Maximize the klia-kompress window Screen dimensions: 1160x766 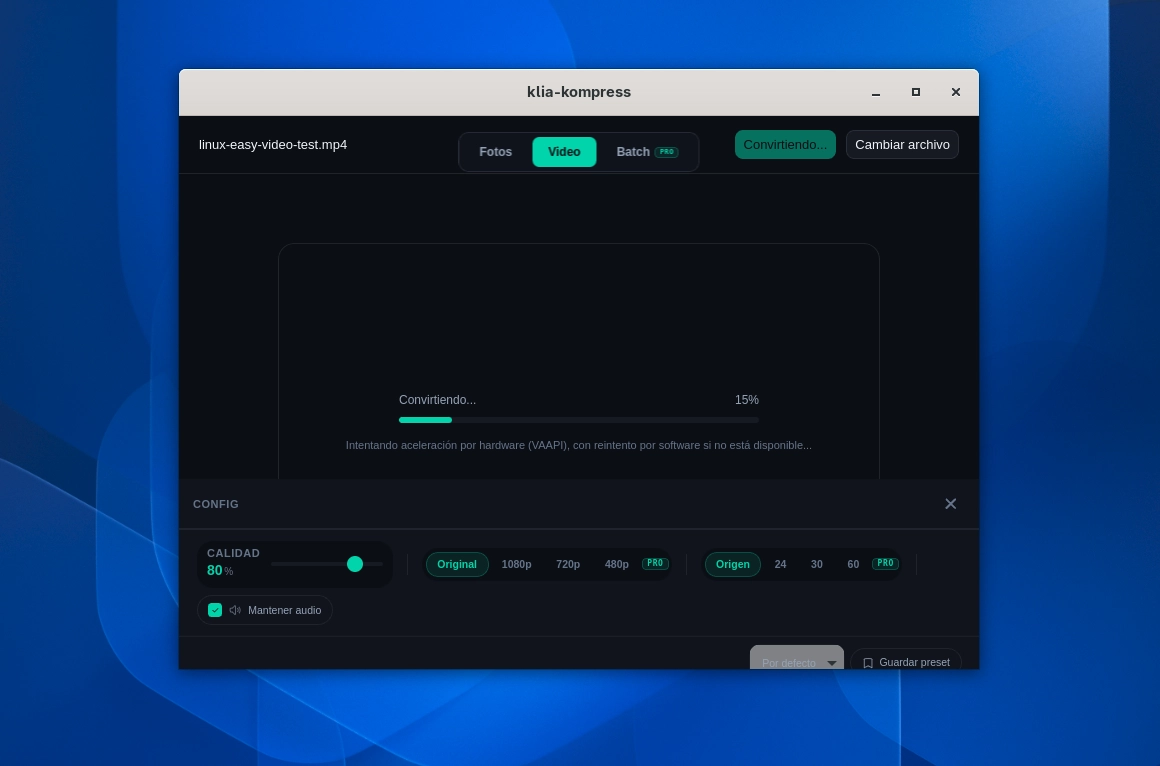[916, 92]
